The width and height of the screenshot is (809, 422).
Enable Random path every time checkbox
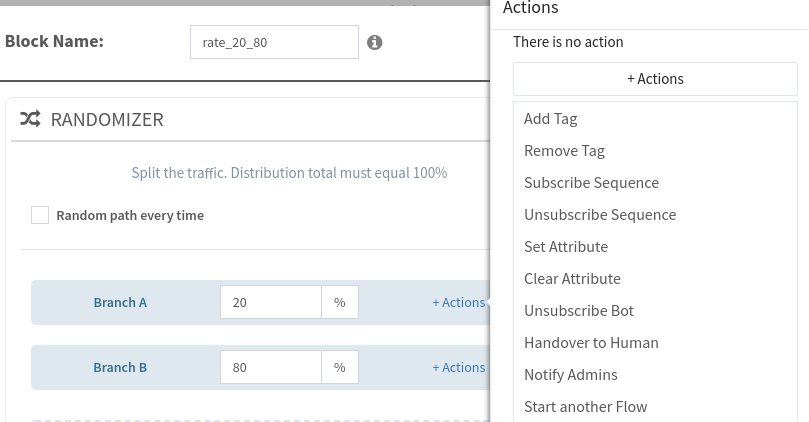click(40, 215)
